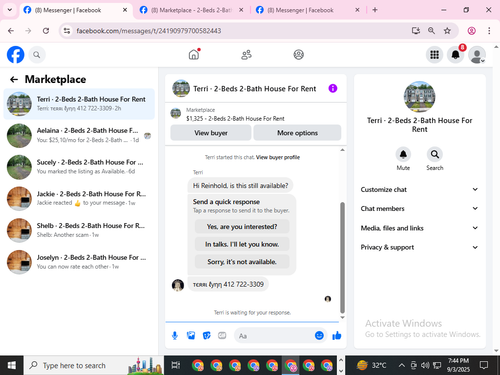500x375 pixels.
Task: Open the emoji picker smiley
Action: tap(319, 335)
